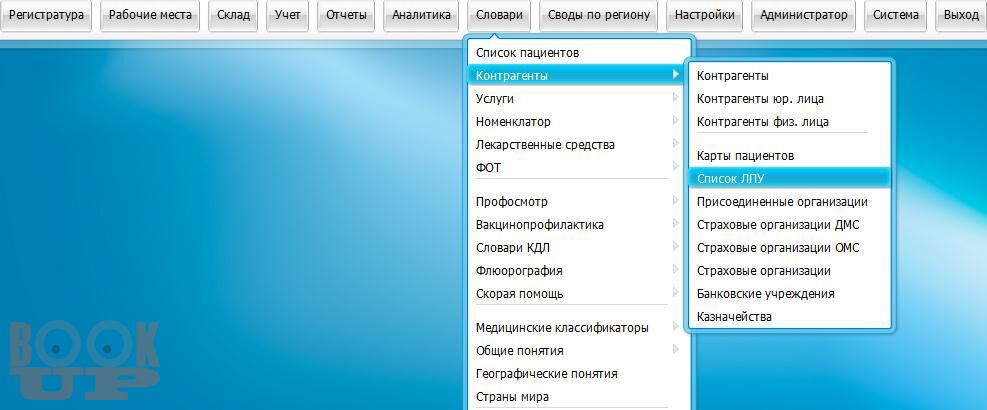Open the highlighted Список ЛПУ item
Viewport: 987px width, 410px height.
(790, 179)
